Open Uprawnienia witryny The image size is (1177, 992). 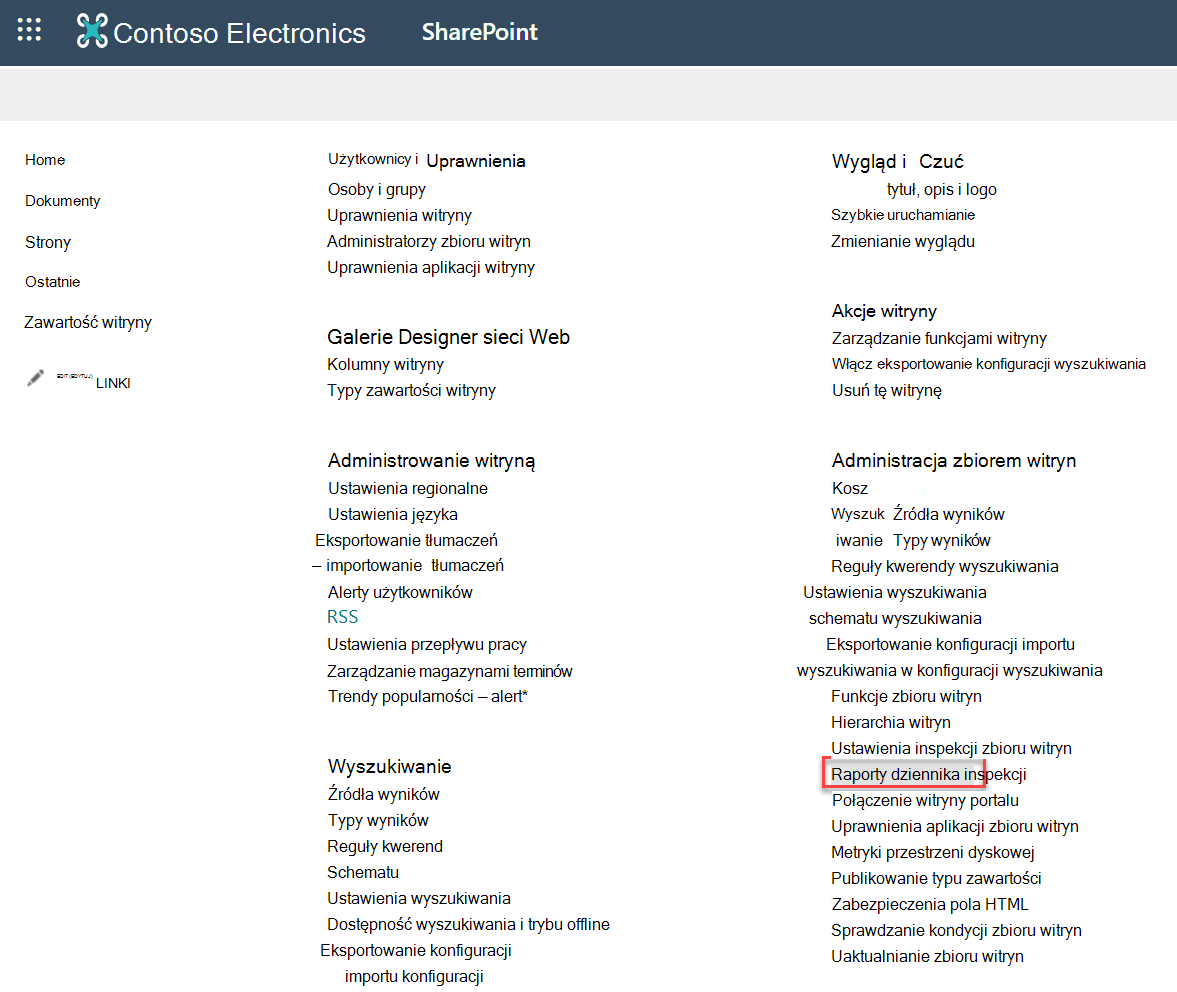(399, 215)
